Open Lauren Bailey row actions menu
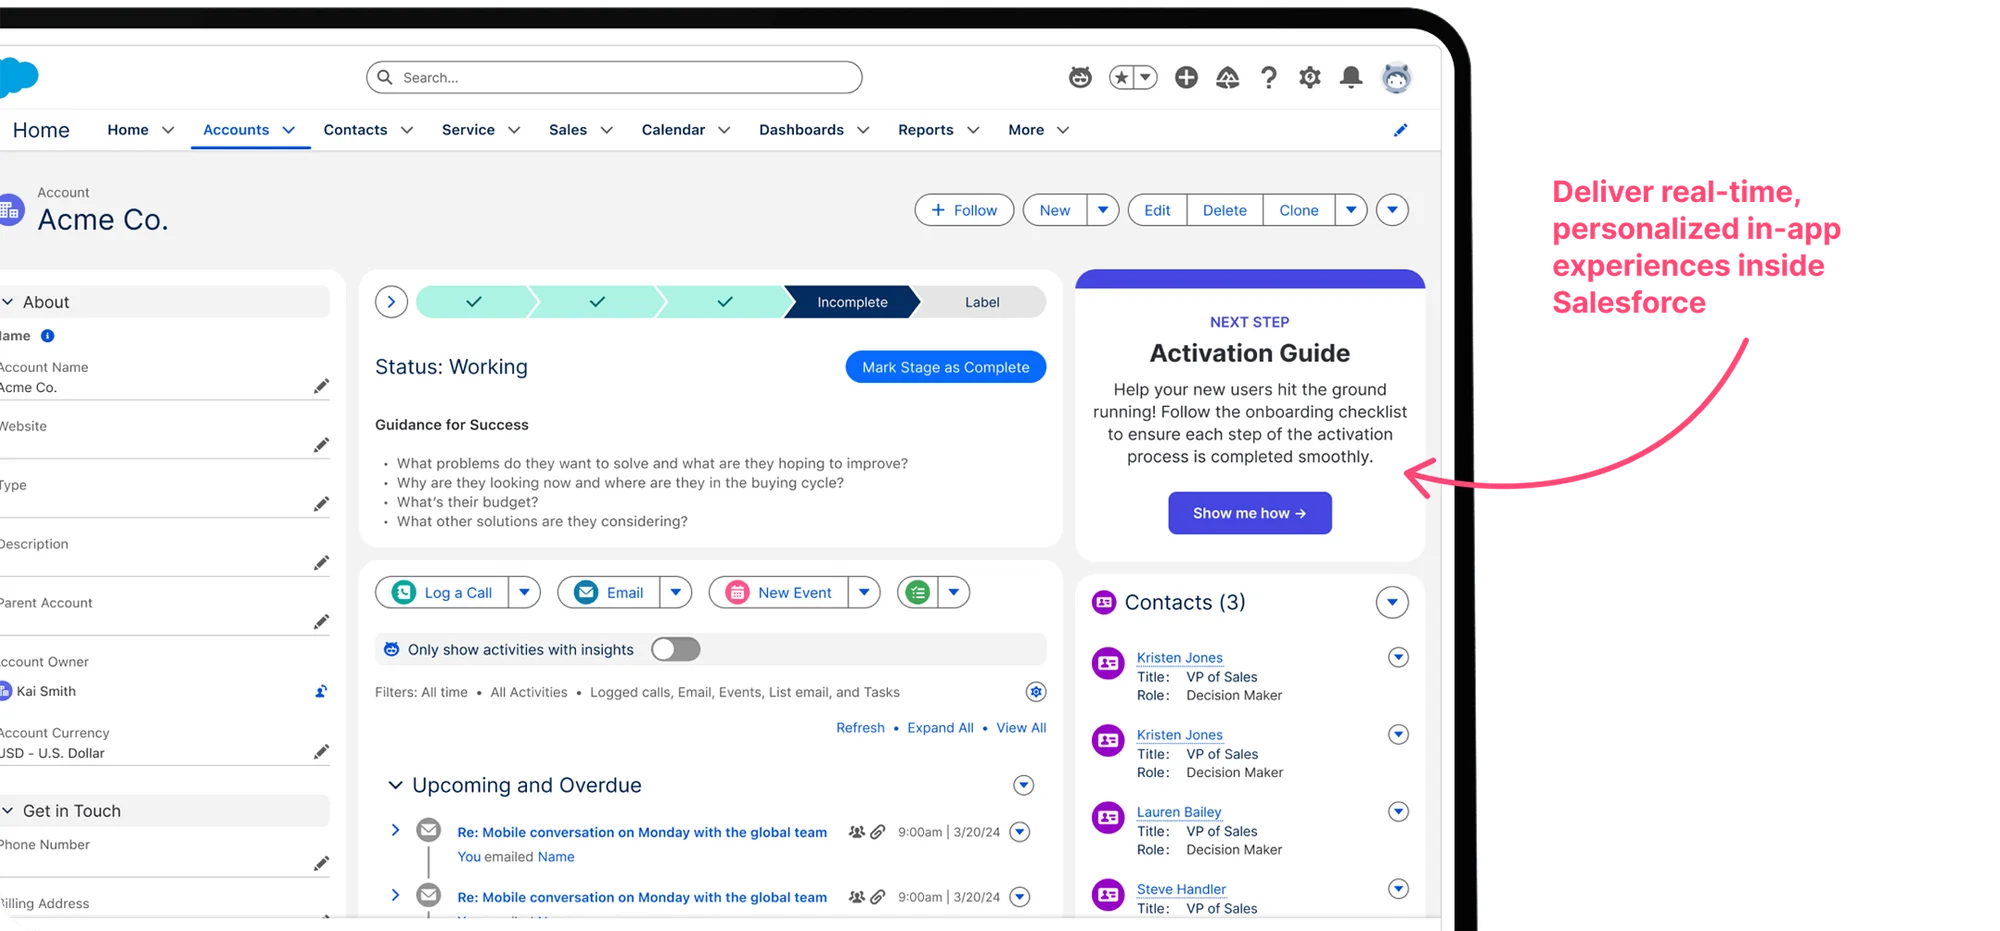Viewport: 2000px width, 931px height. pyautogui.click(x=1399, y=812)
